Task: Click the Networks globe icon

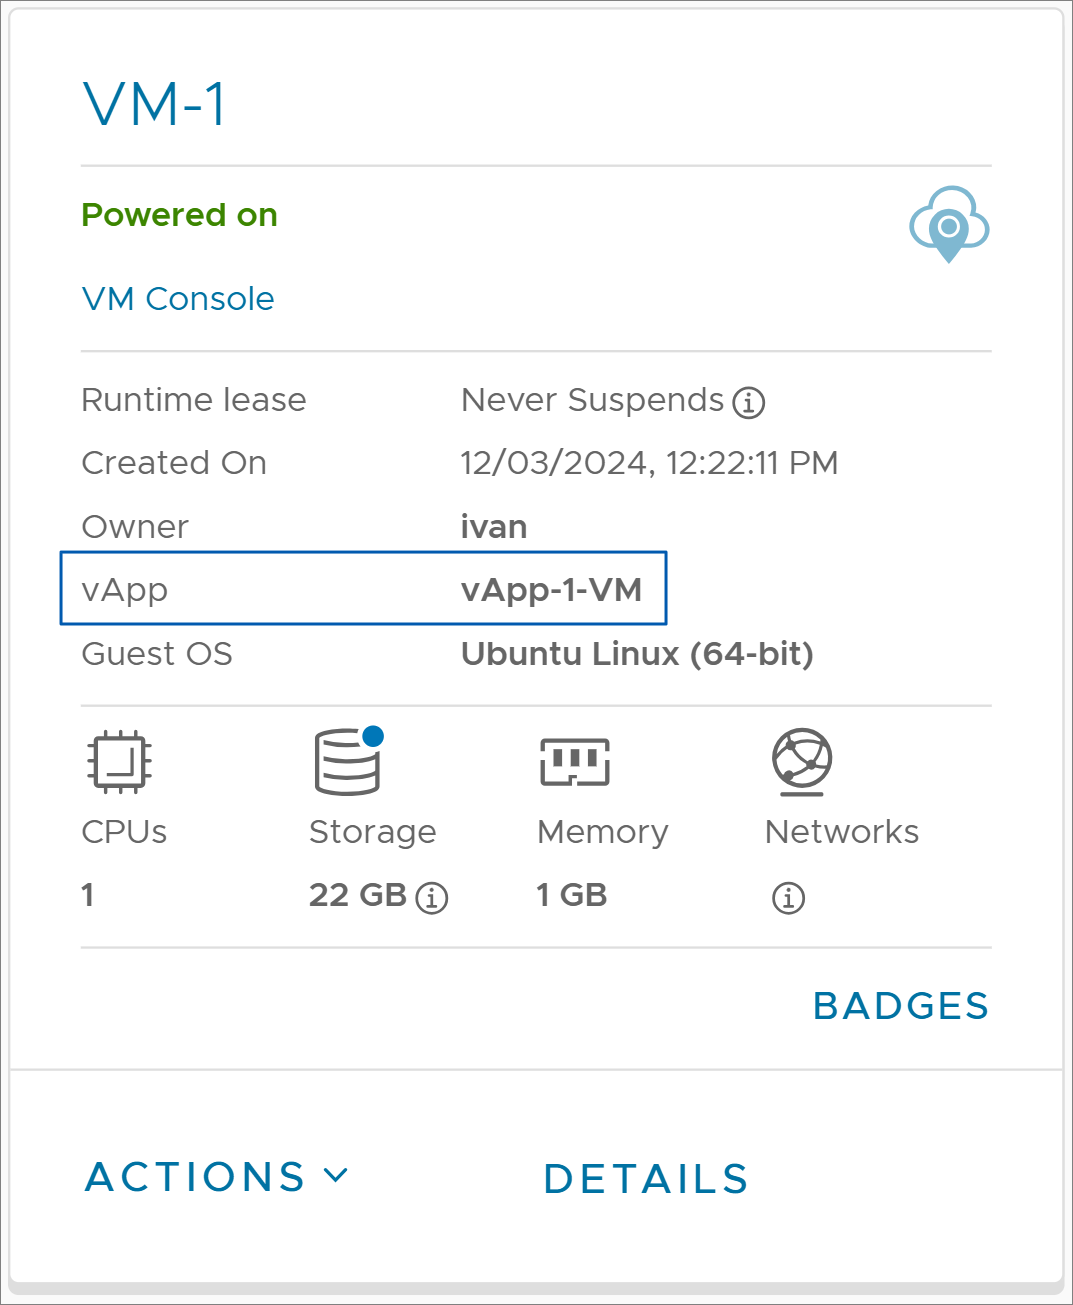Action: [x=802, y=762]
